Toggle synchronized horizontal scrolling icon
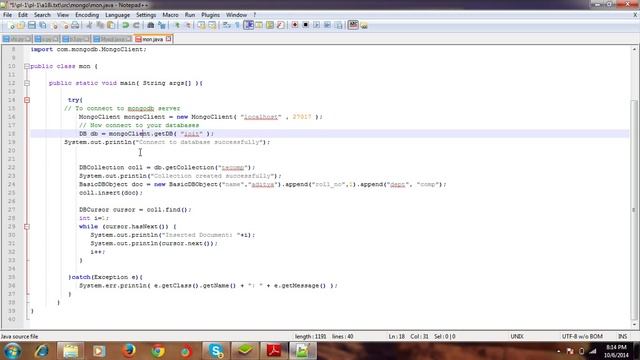The width and height of the screenshot is (640, 360). coord(212,25)
